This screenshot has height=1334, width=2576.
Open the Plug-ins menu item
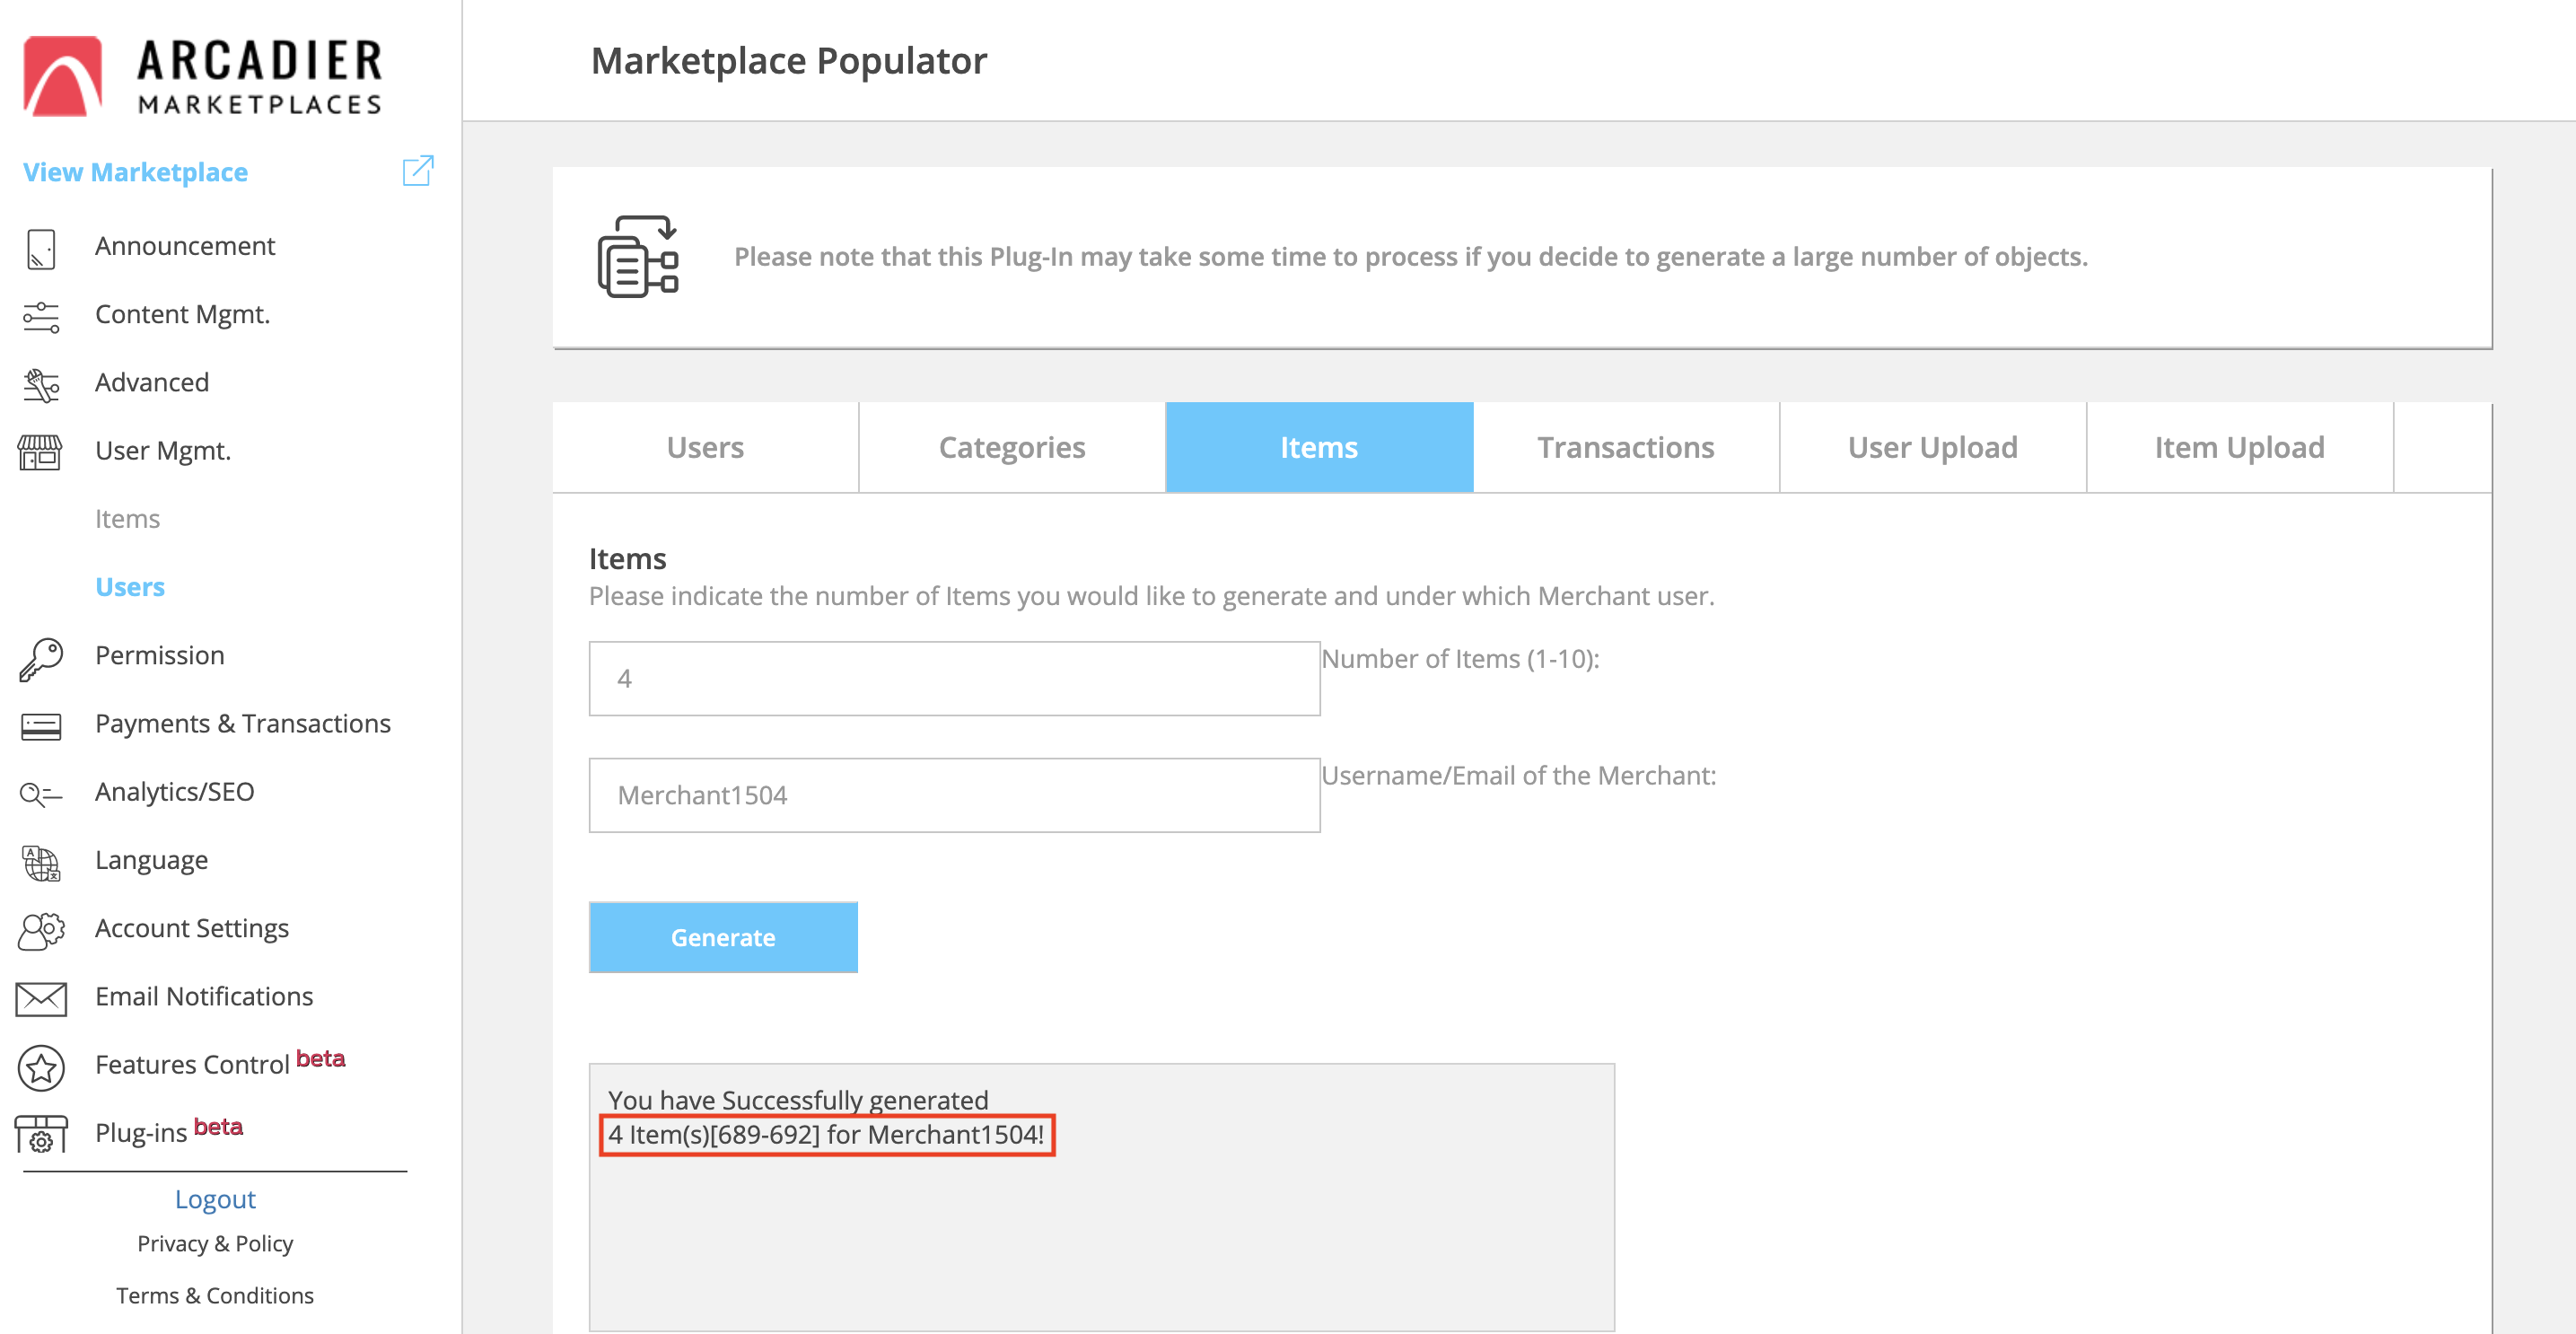pyautogui.click(x=141, y=1133)
